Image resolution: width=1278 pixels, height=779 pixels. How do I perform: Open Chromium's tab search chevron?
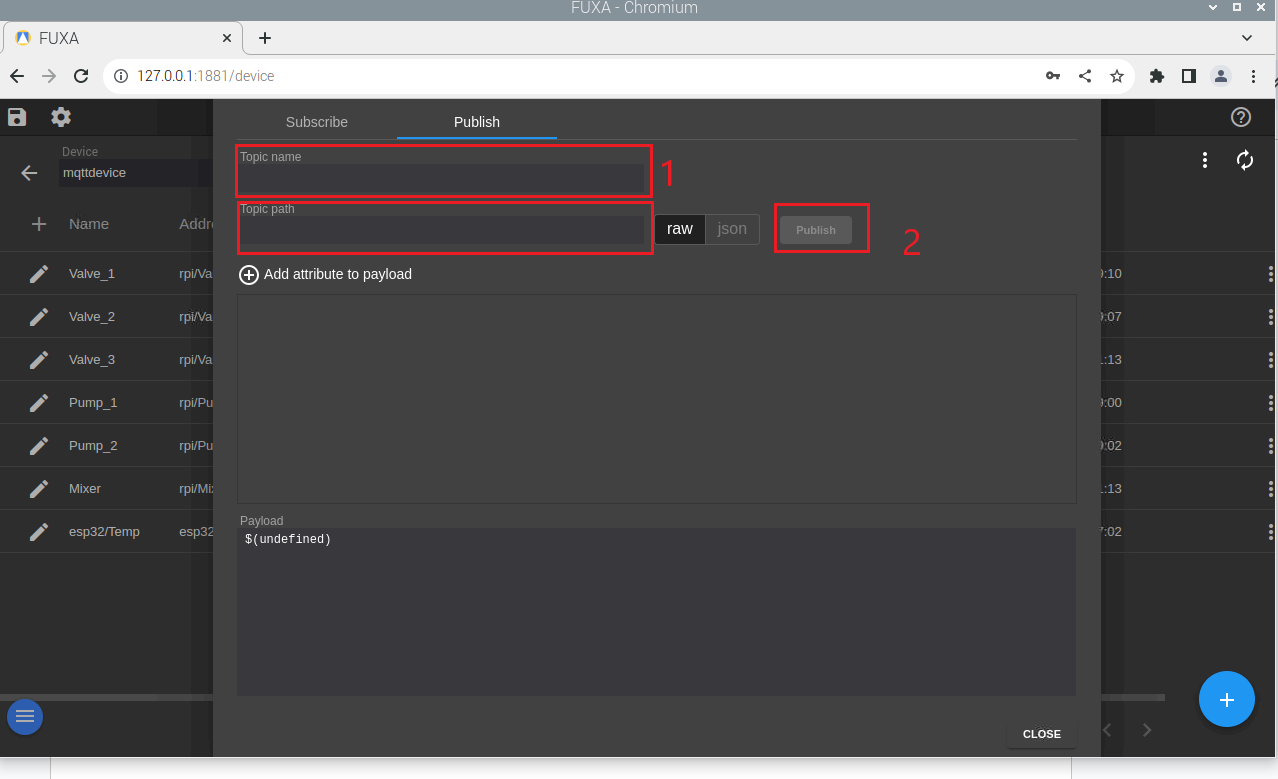(x=1247, y=38)
